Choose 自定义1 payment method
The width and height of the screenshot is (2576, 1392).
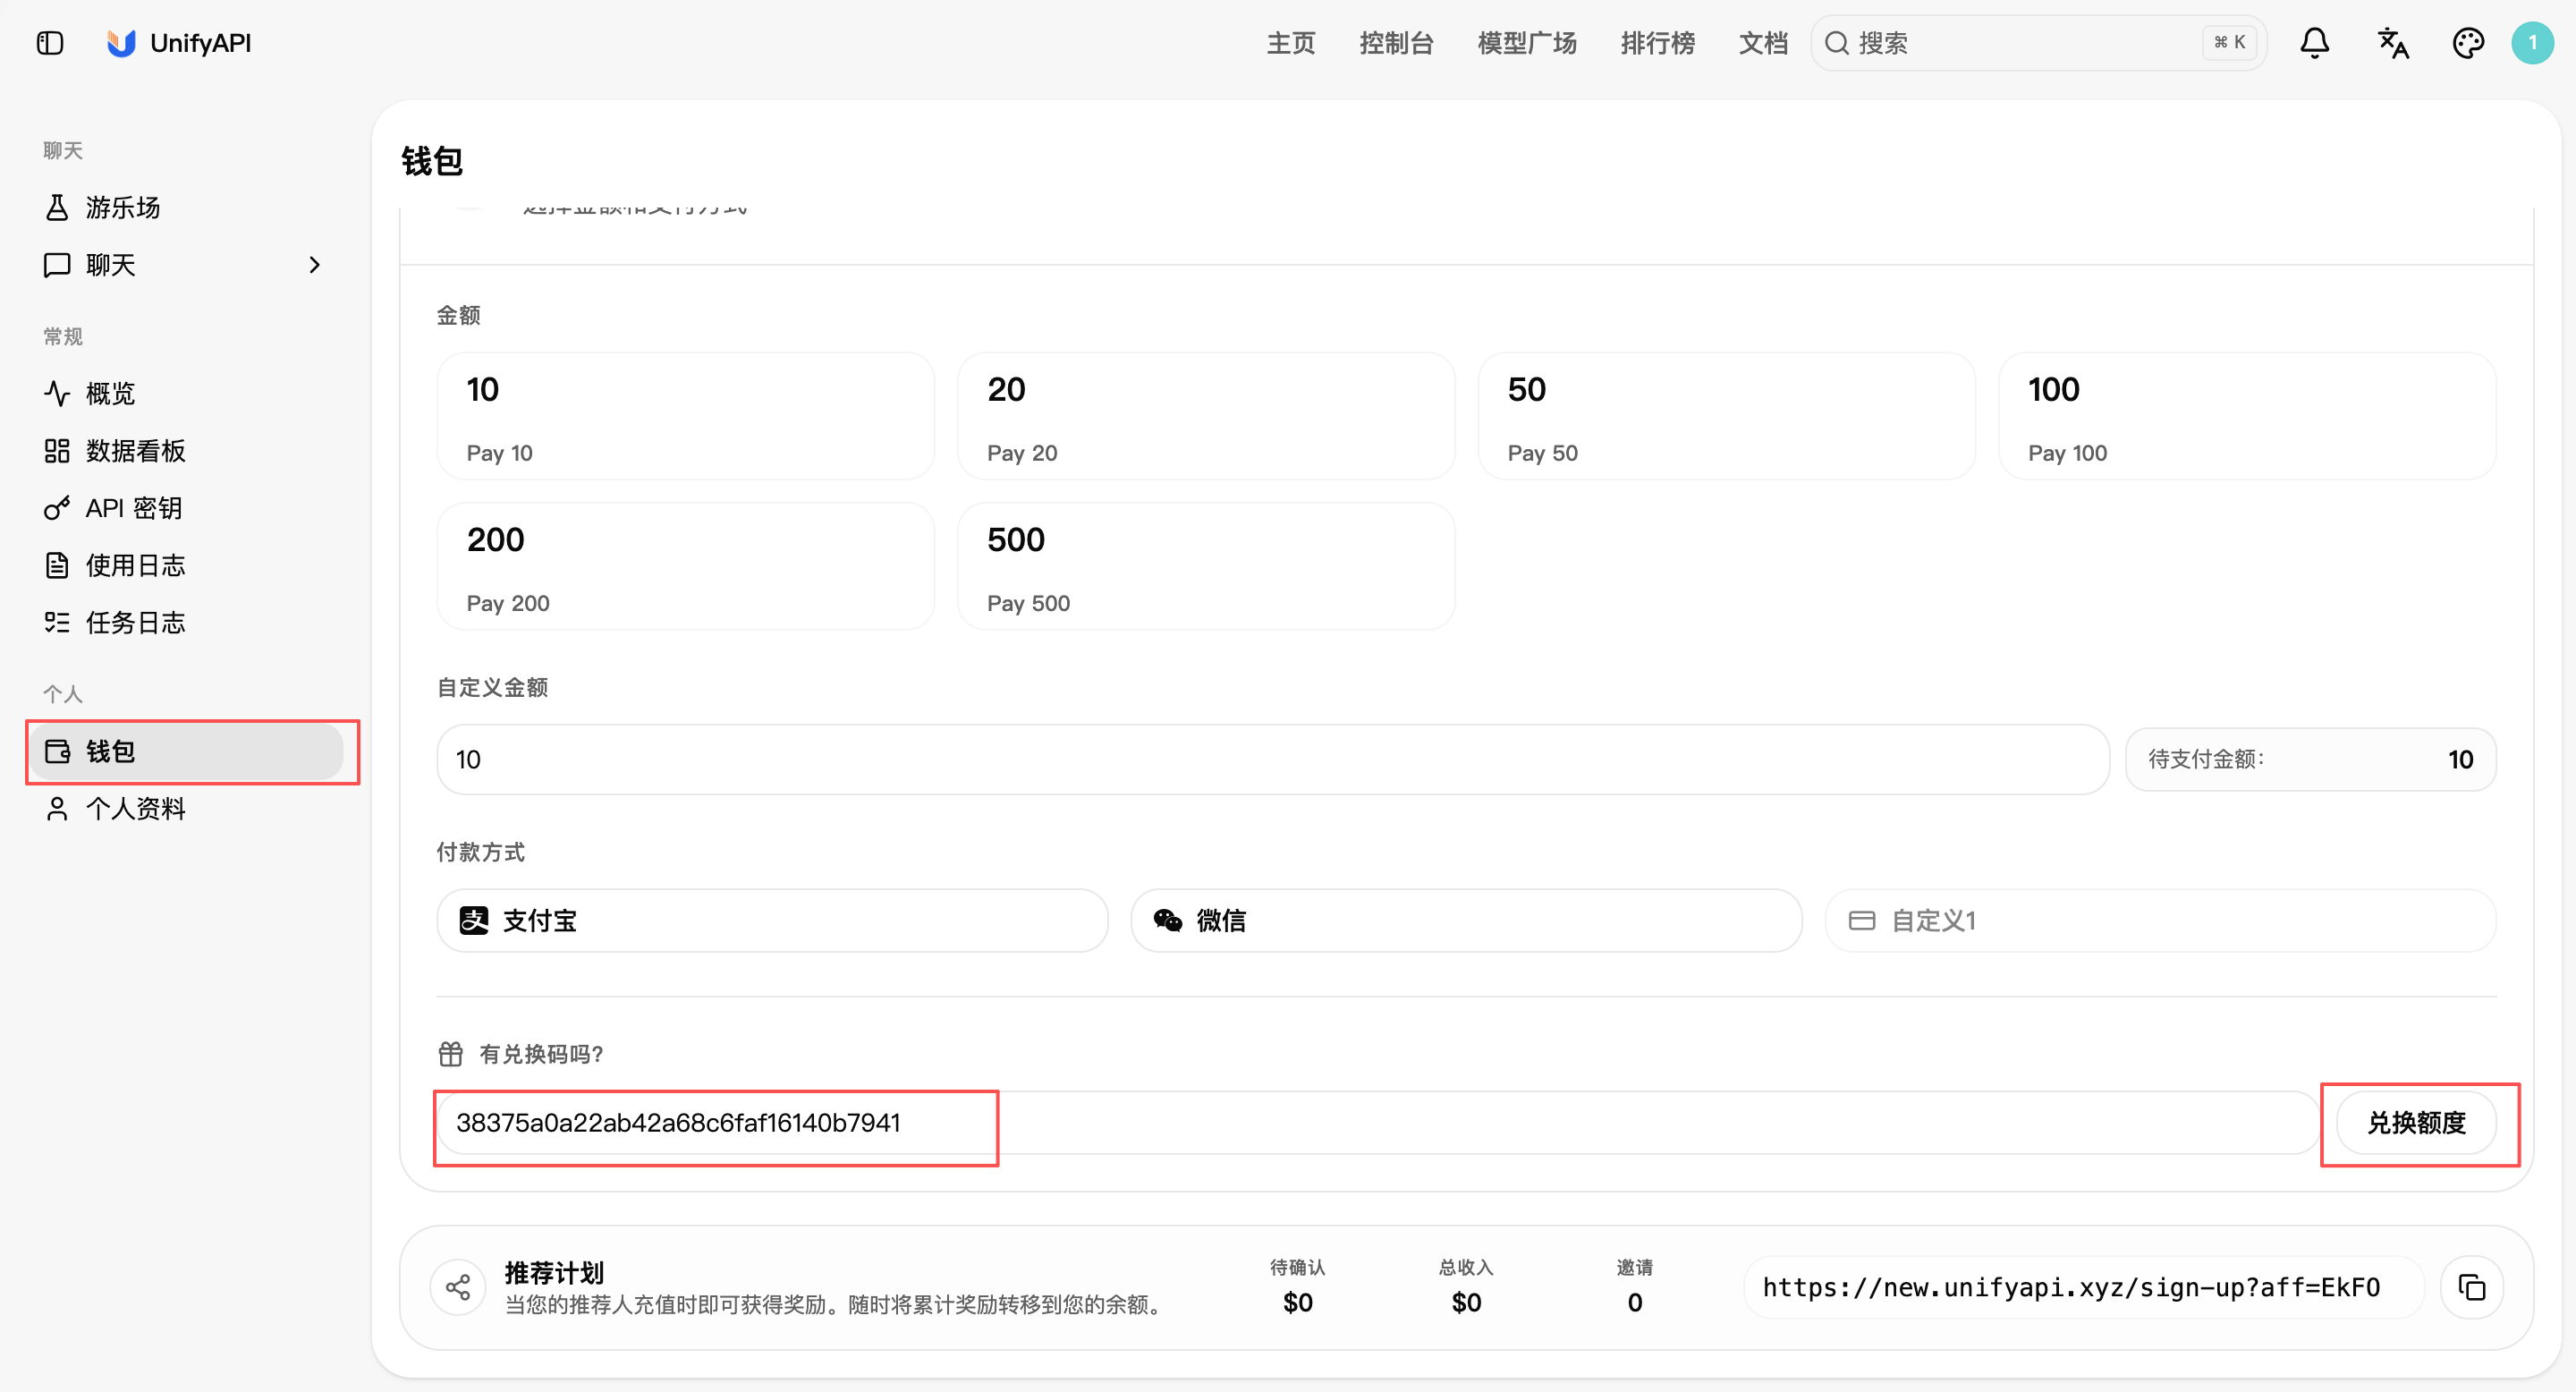[x=2160, y=920]
